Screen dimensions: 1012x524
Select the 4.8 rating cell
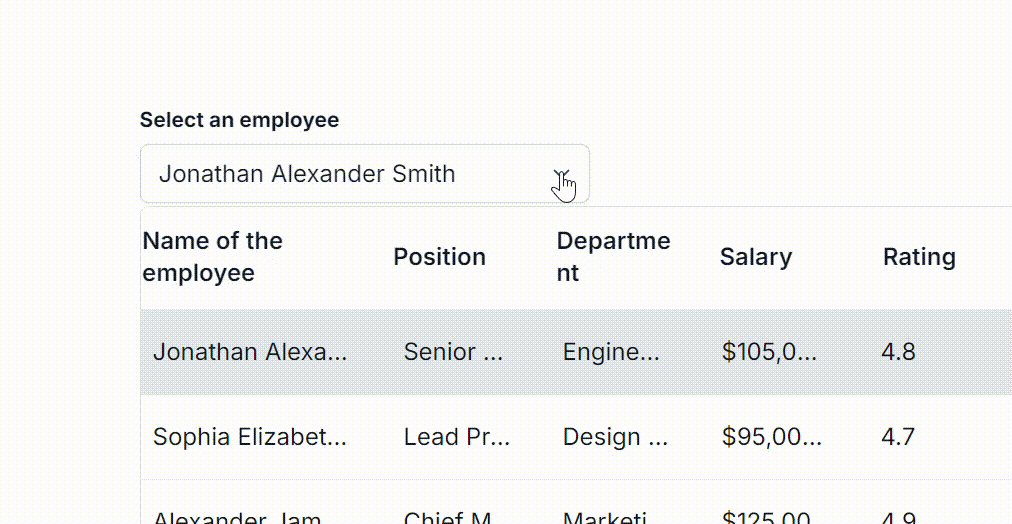coord(898,352)
